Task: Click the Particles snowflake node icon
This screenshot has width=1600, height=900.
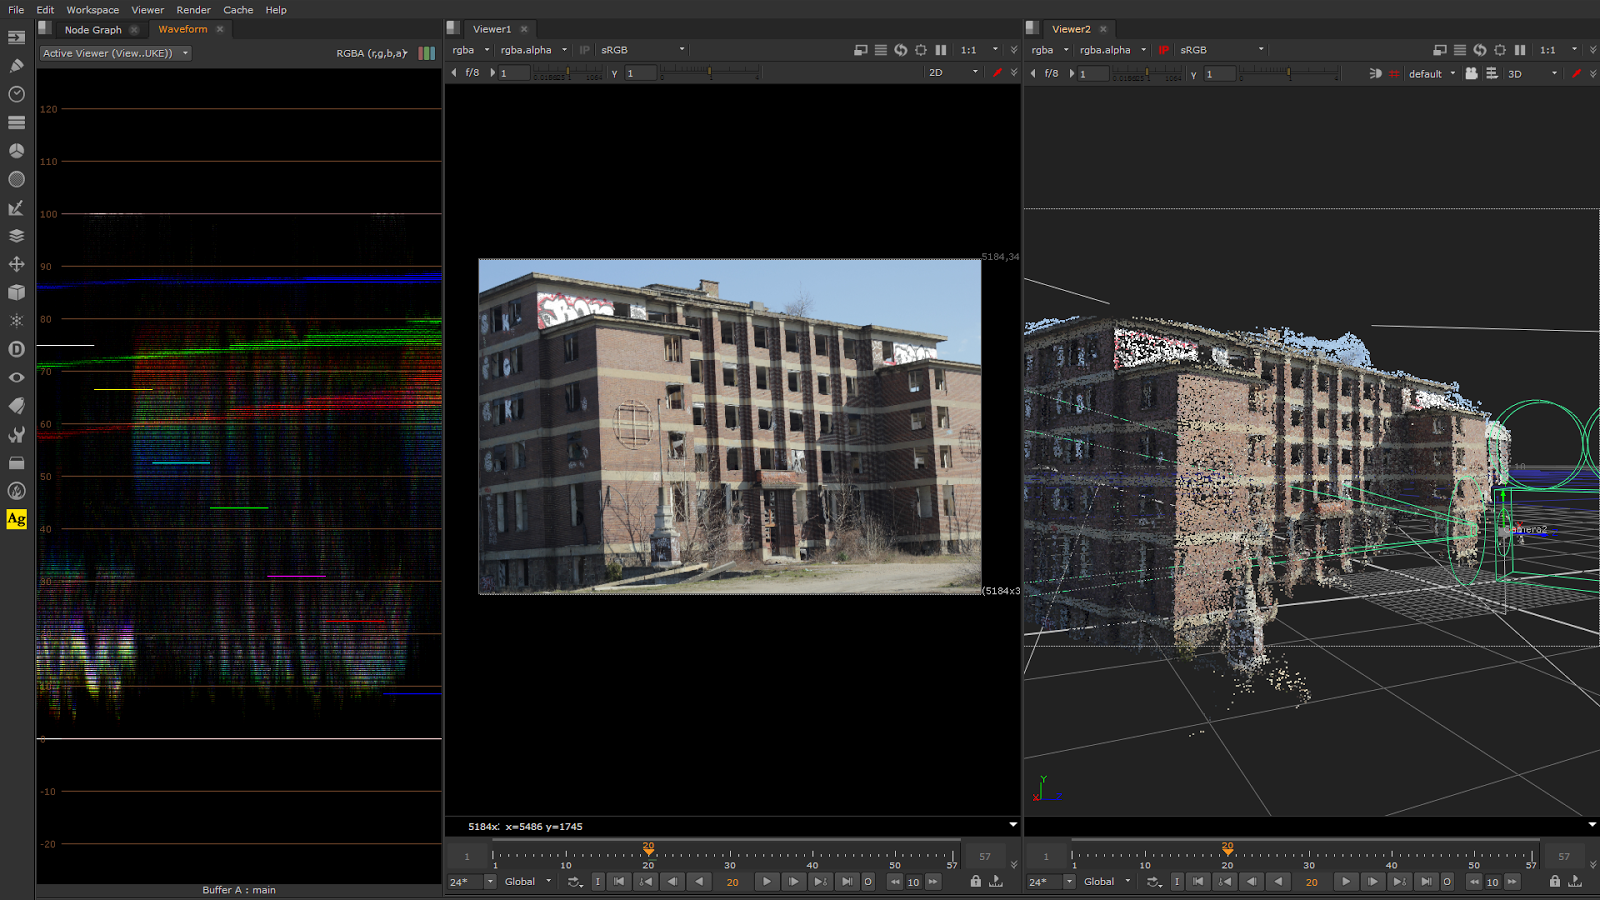Action: point(15,320)
